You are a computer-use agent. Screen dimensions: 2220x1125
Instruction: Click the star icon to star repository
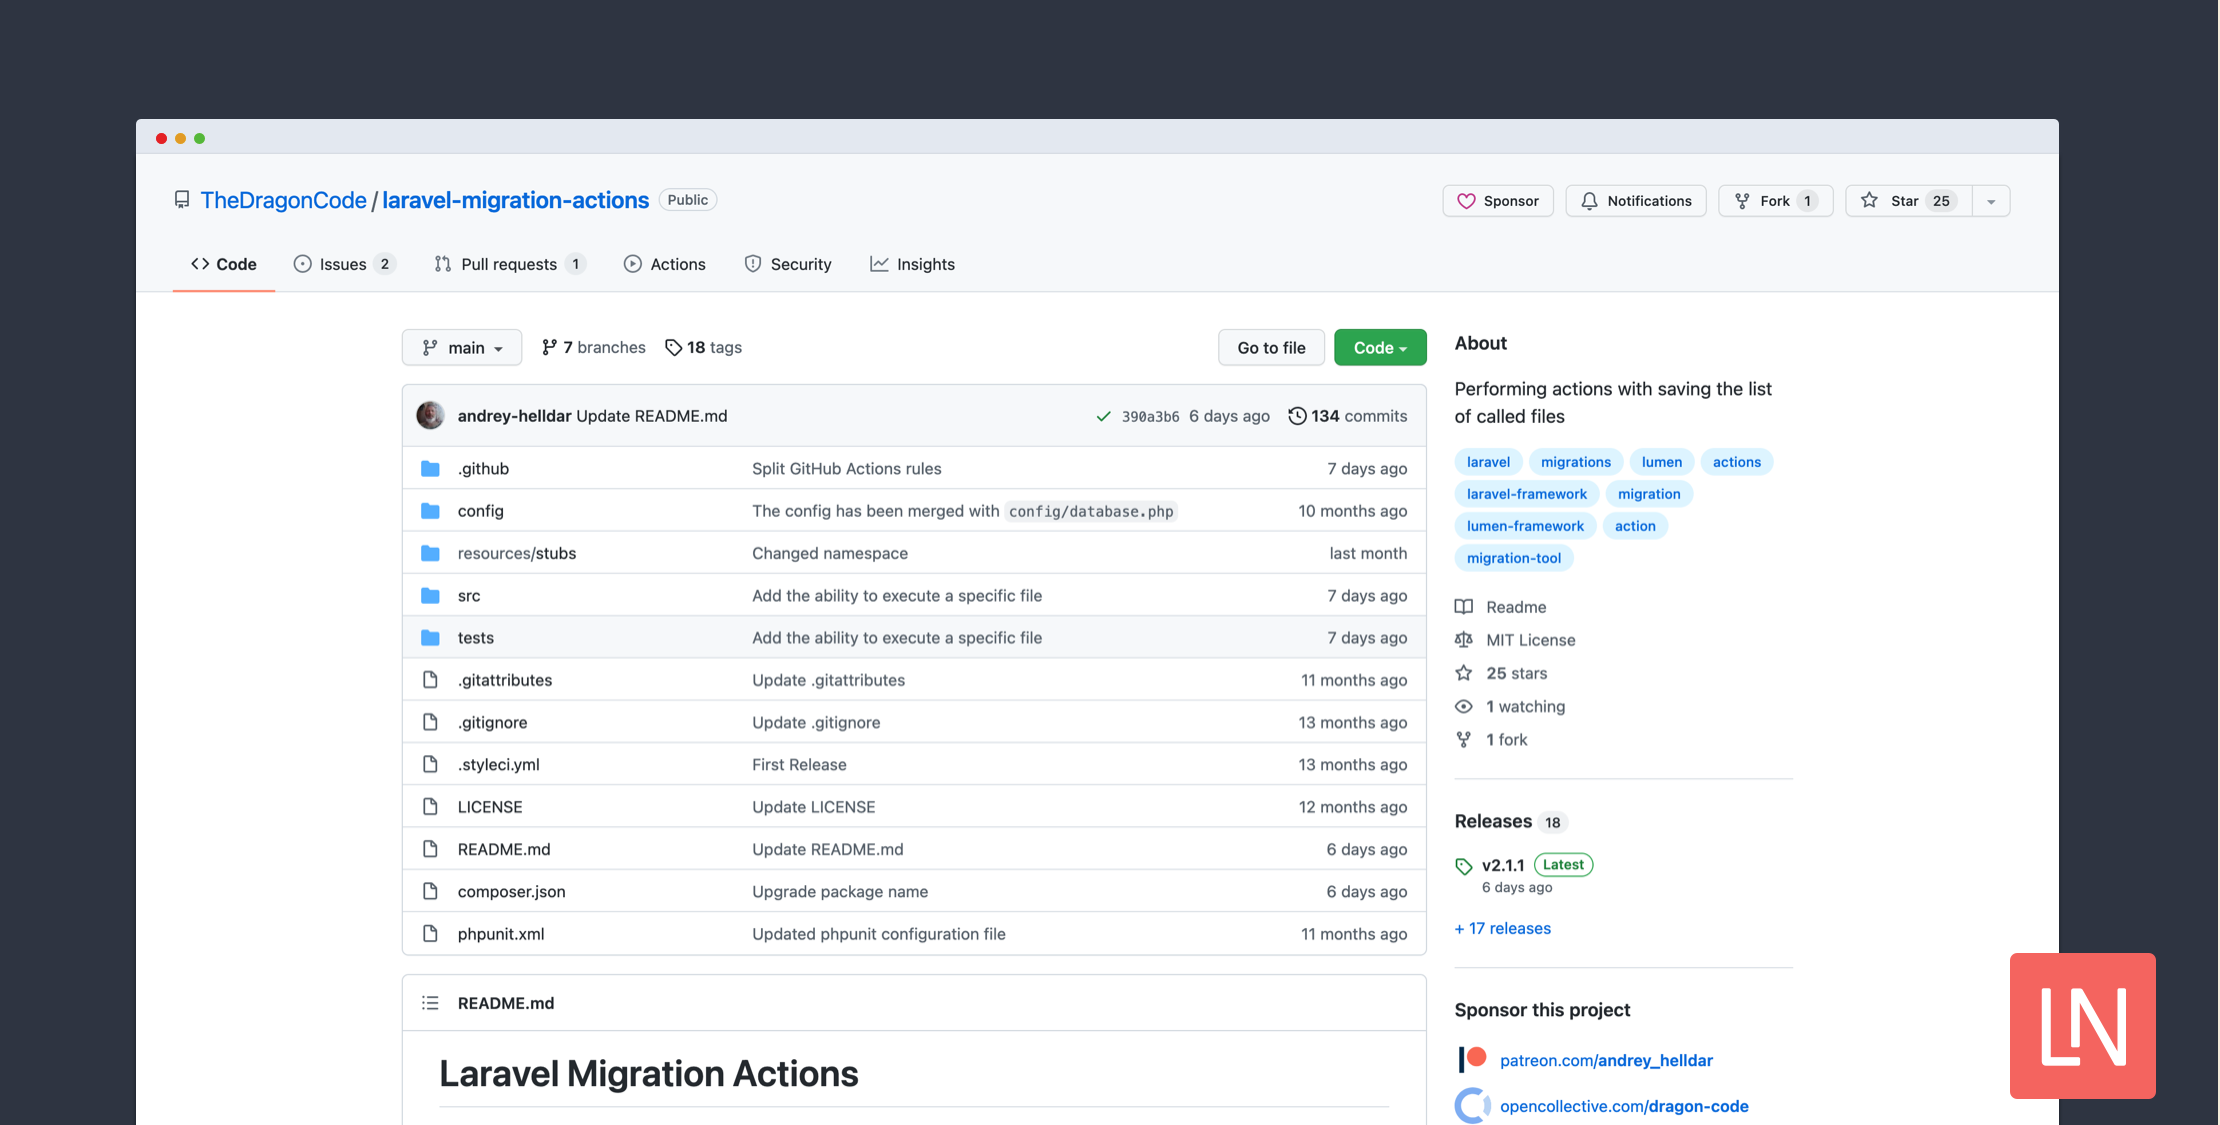[1869, 198]
